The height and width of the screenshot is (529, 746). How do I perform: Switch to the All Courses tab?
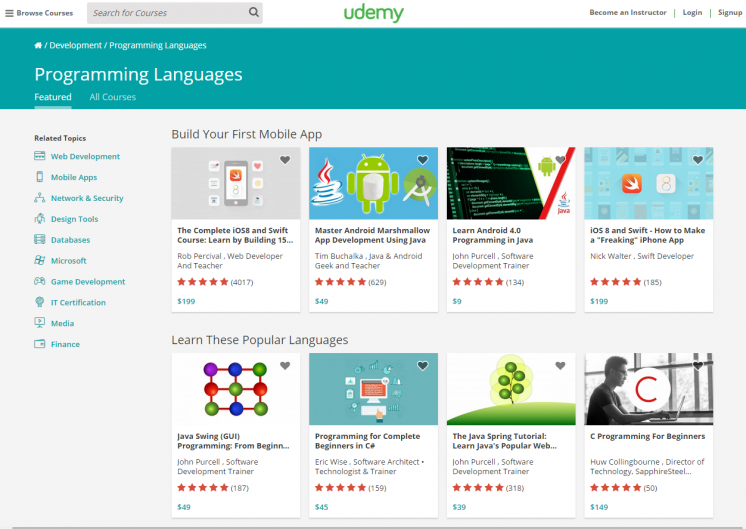click(x=113, y=97)
